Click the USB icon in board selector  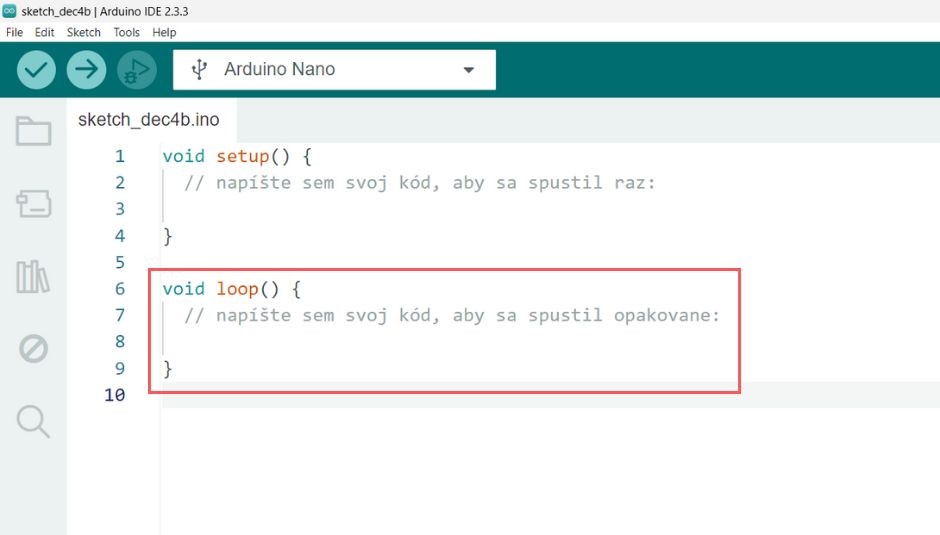pyautogui.click(x=199, y=70)
